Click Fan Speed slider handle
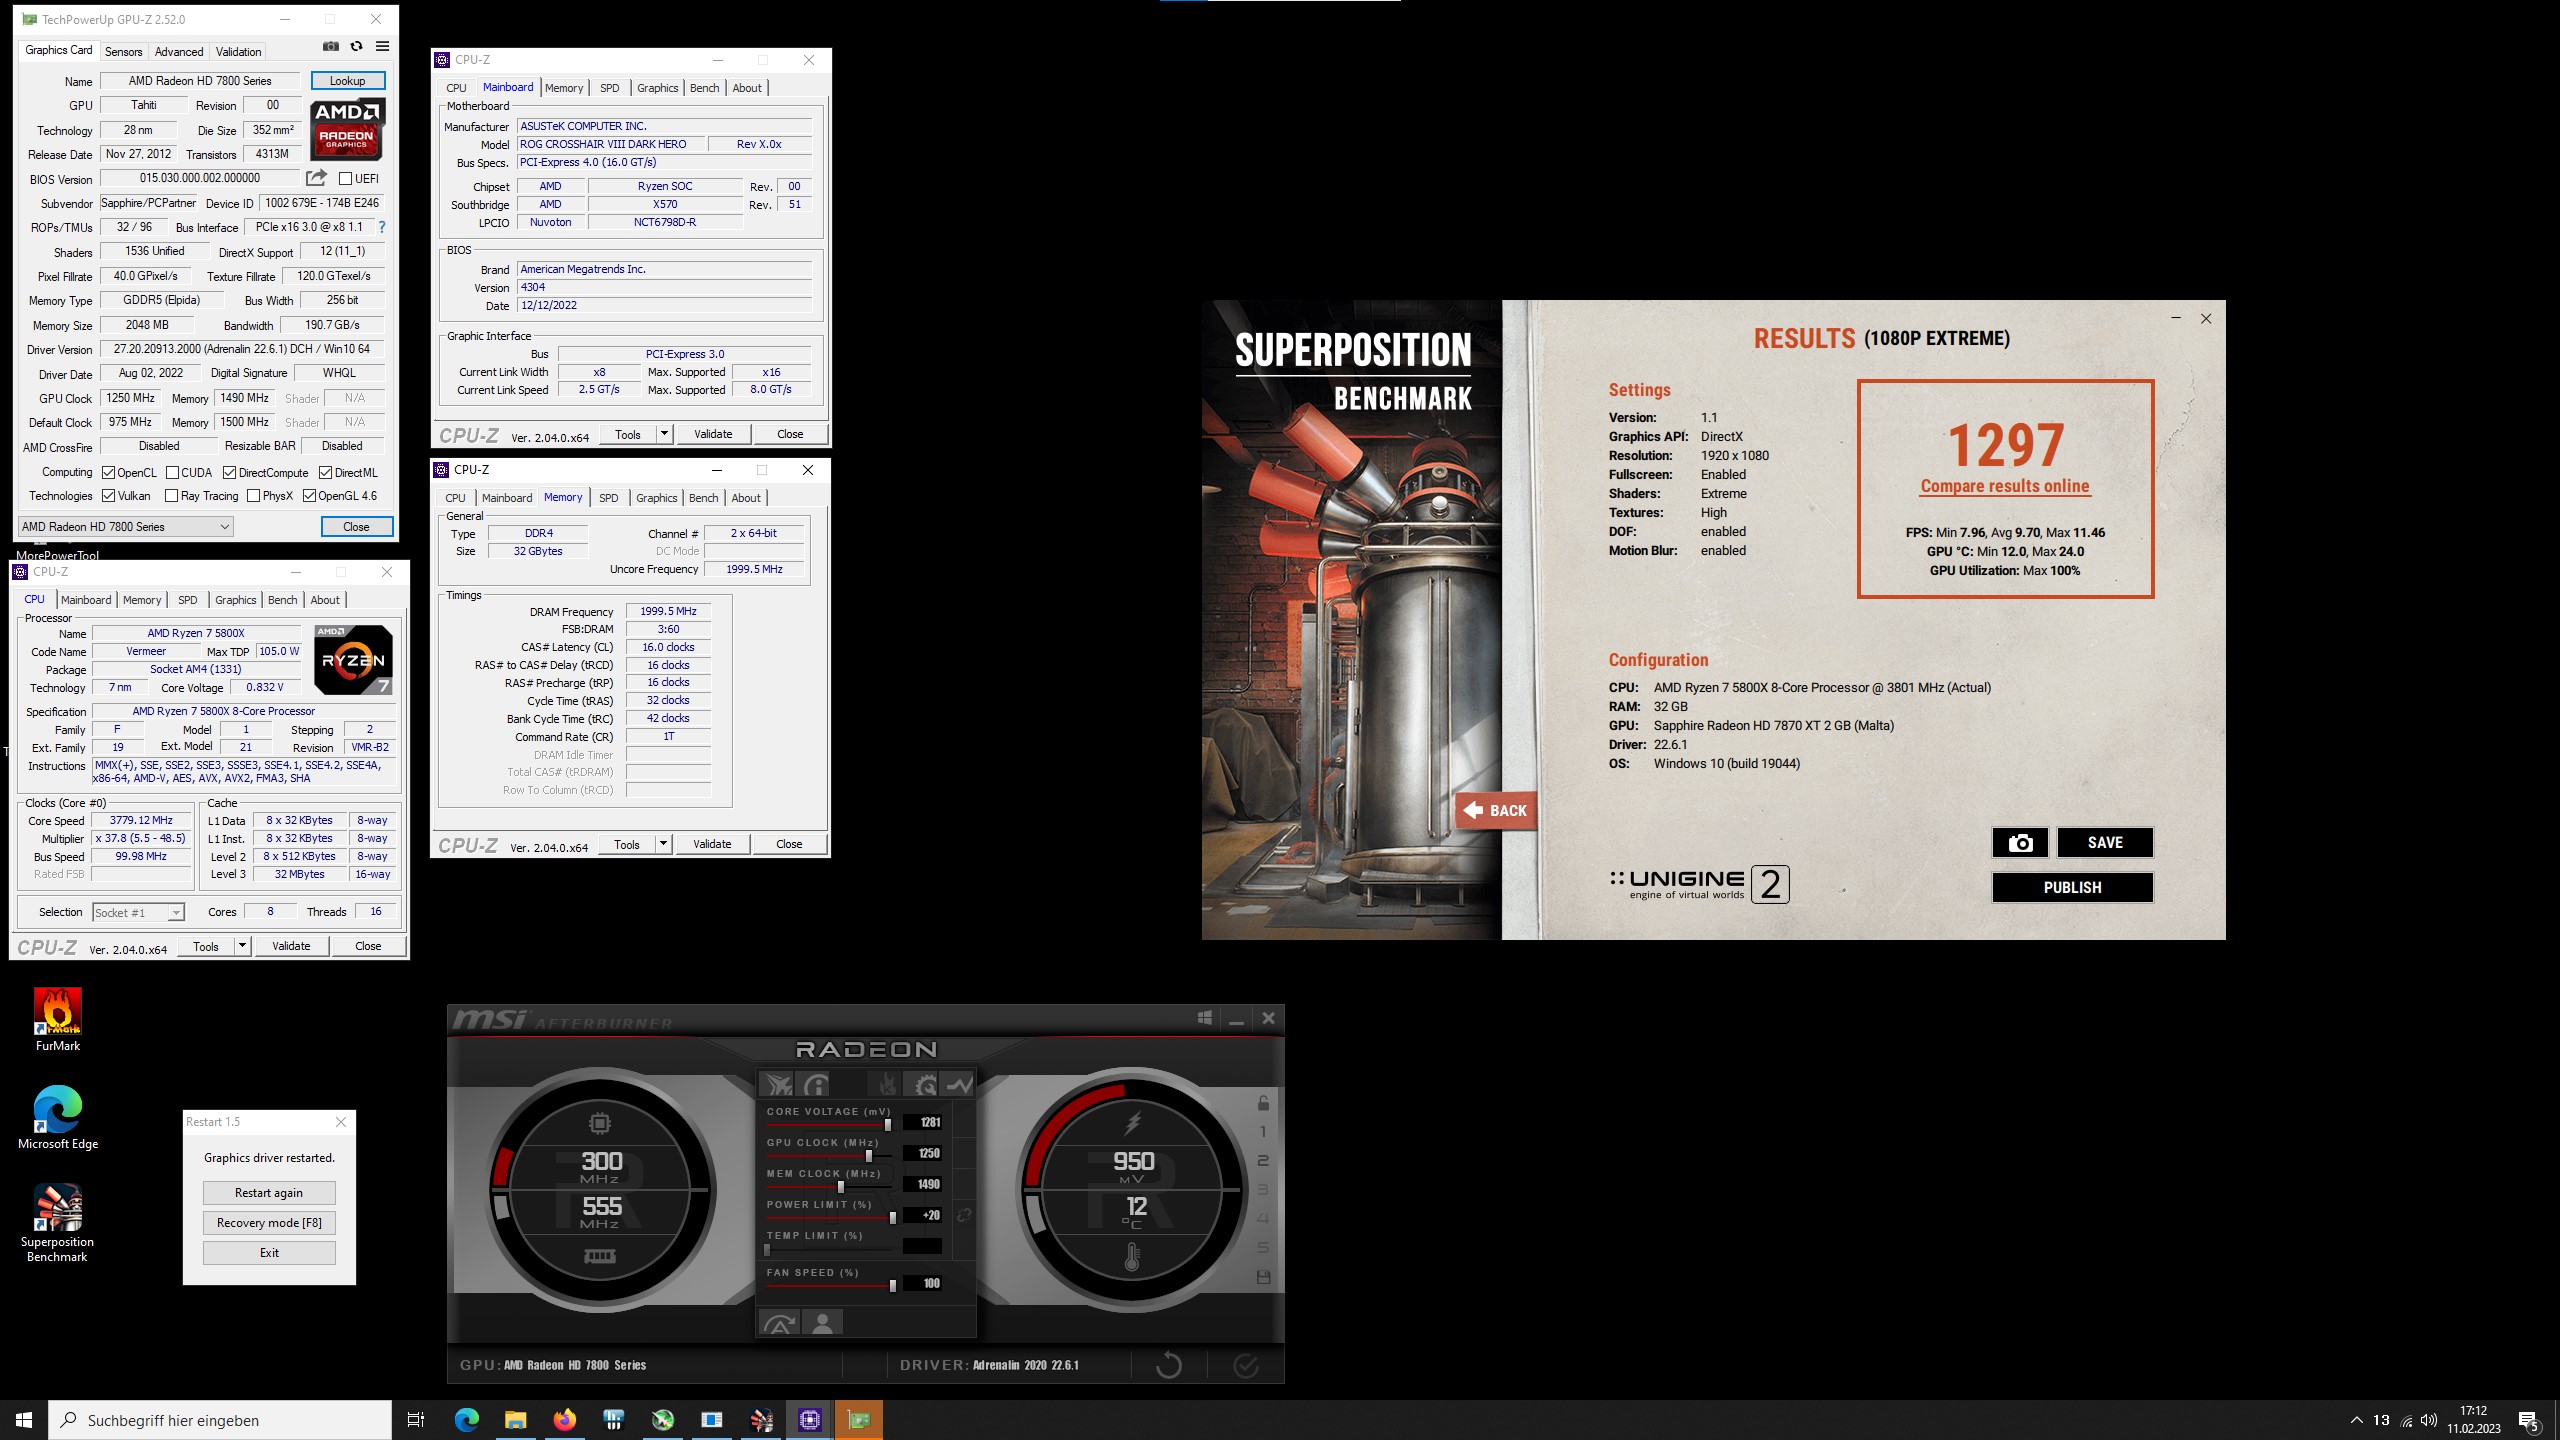Viewport: 2560px width, 1440px height. click(892, 1286)
